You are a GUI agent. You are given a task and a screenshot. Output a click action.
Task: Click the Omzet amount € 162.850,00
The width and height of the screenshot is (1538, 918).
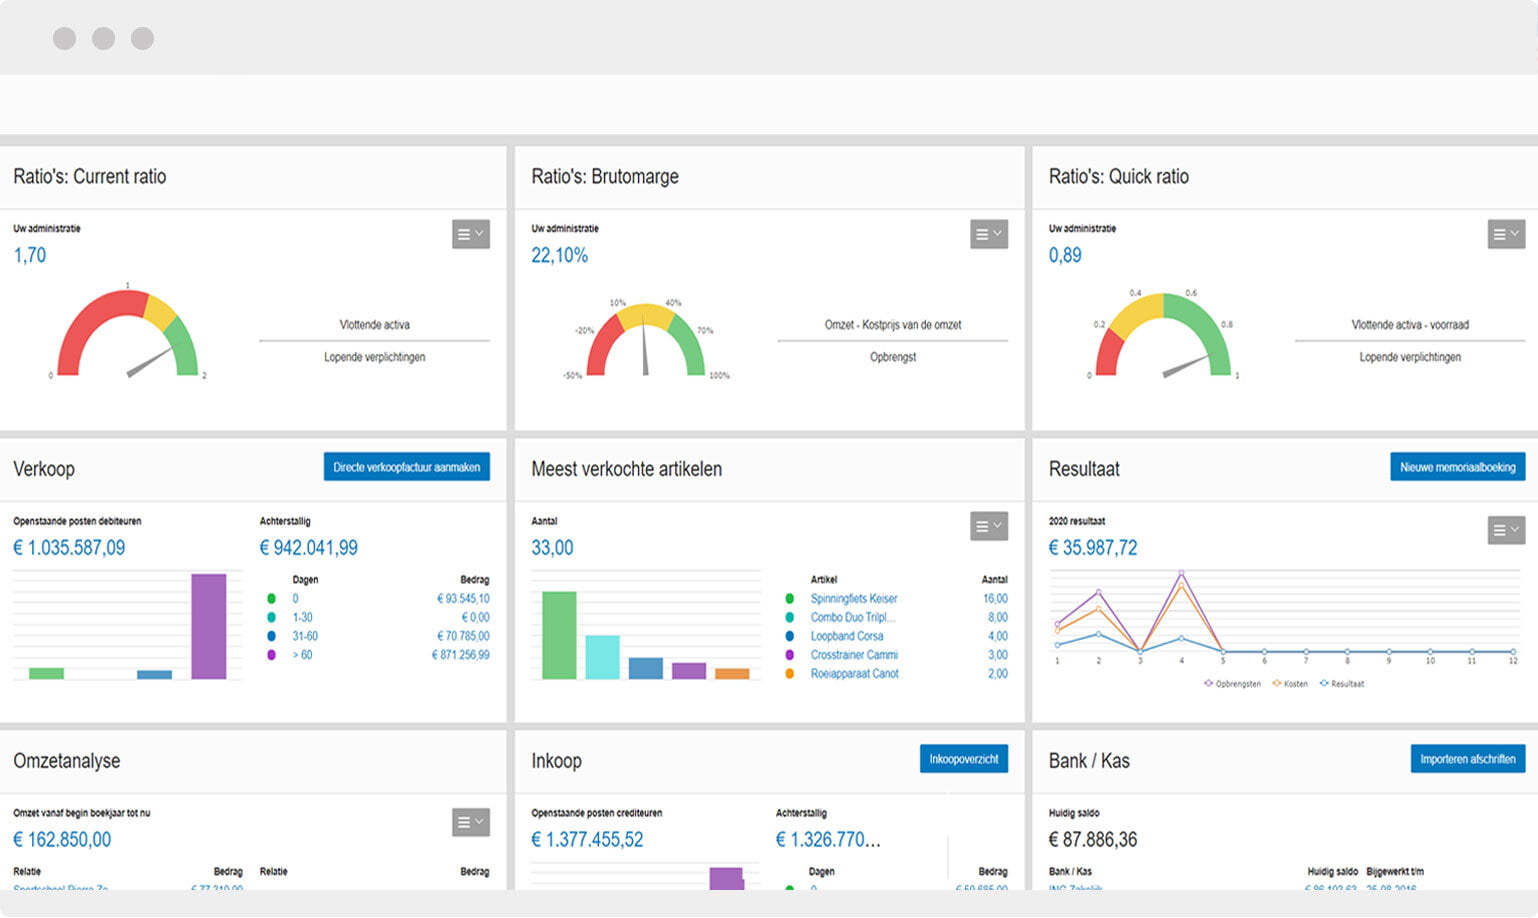tap(62, 839)
